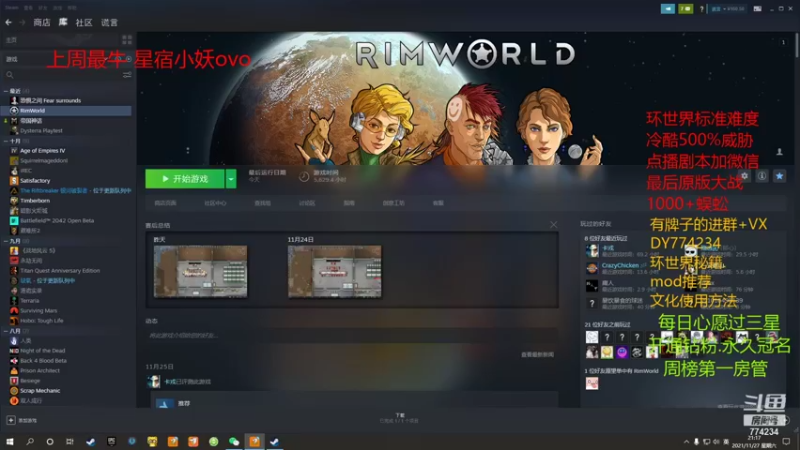
Task: Open the dropdown arrow beside 开始游戏
Action: pos(231,179)
